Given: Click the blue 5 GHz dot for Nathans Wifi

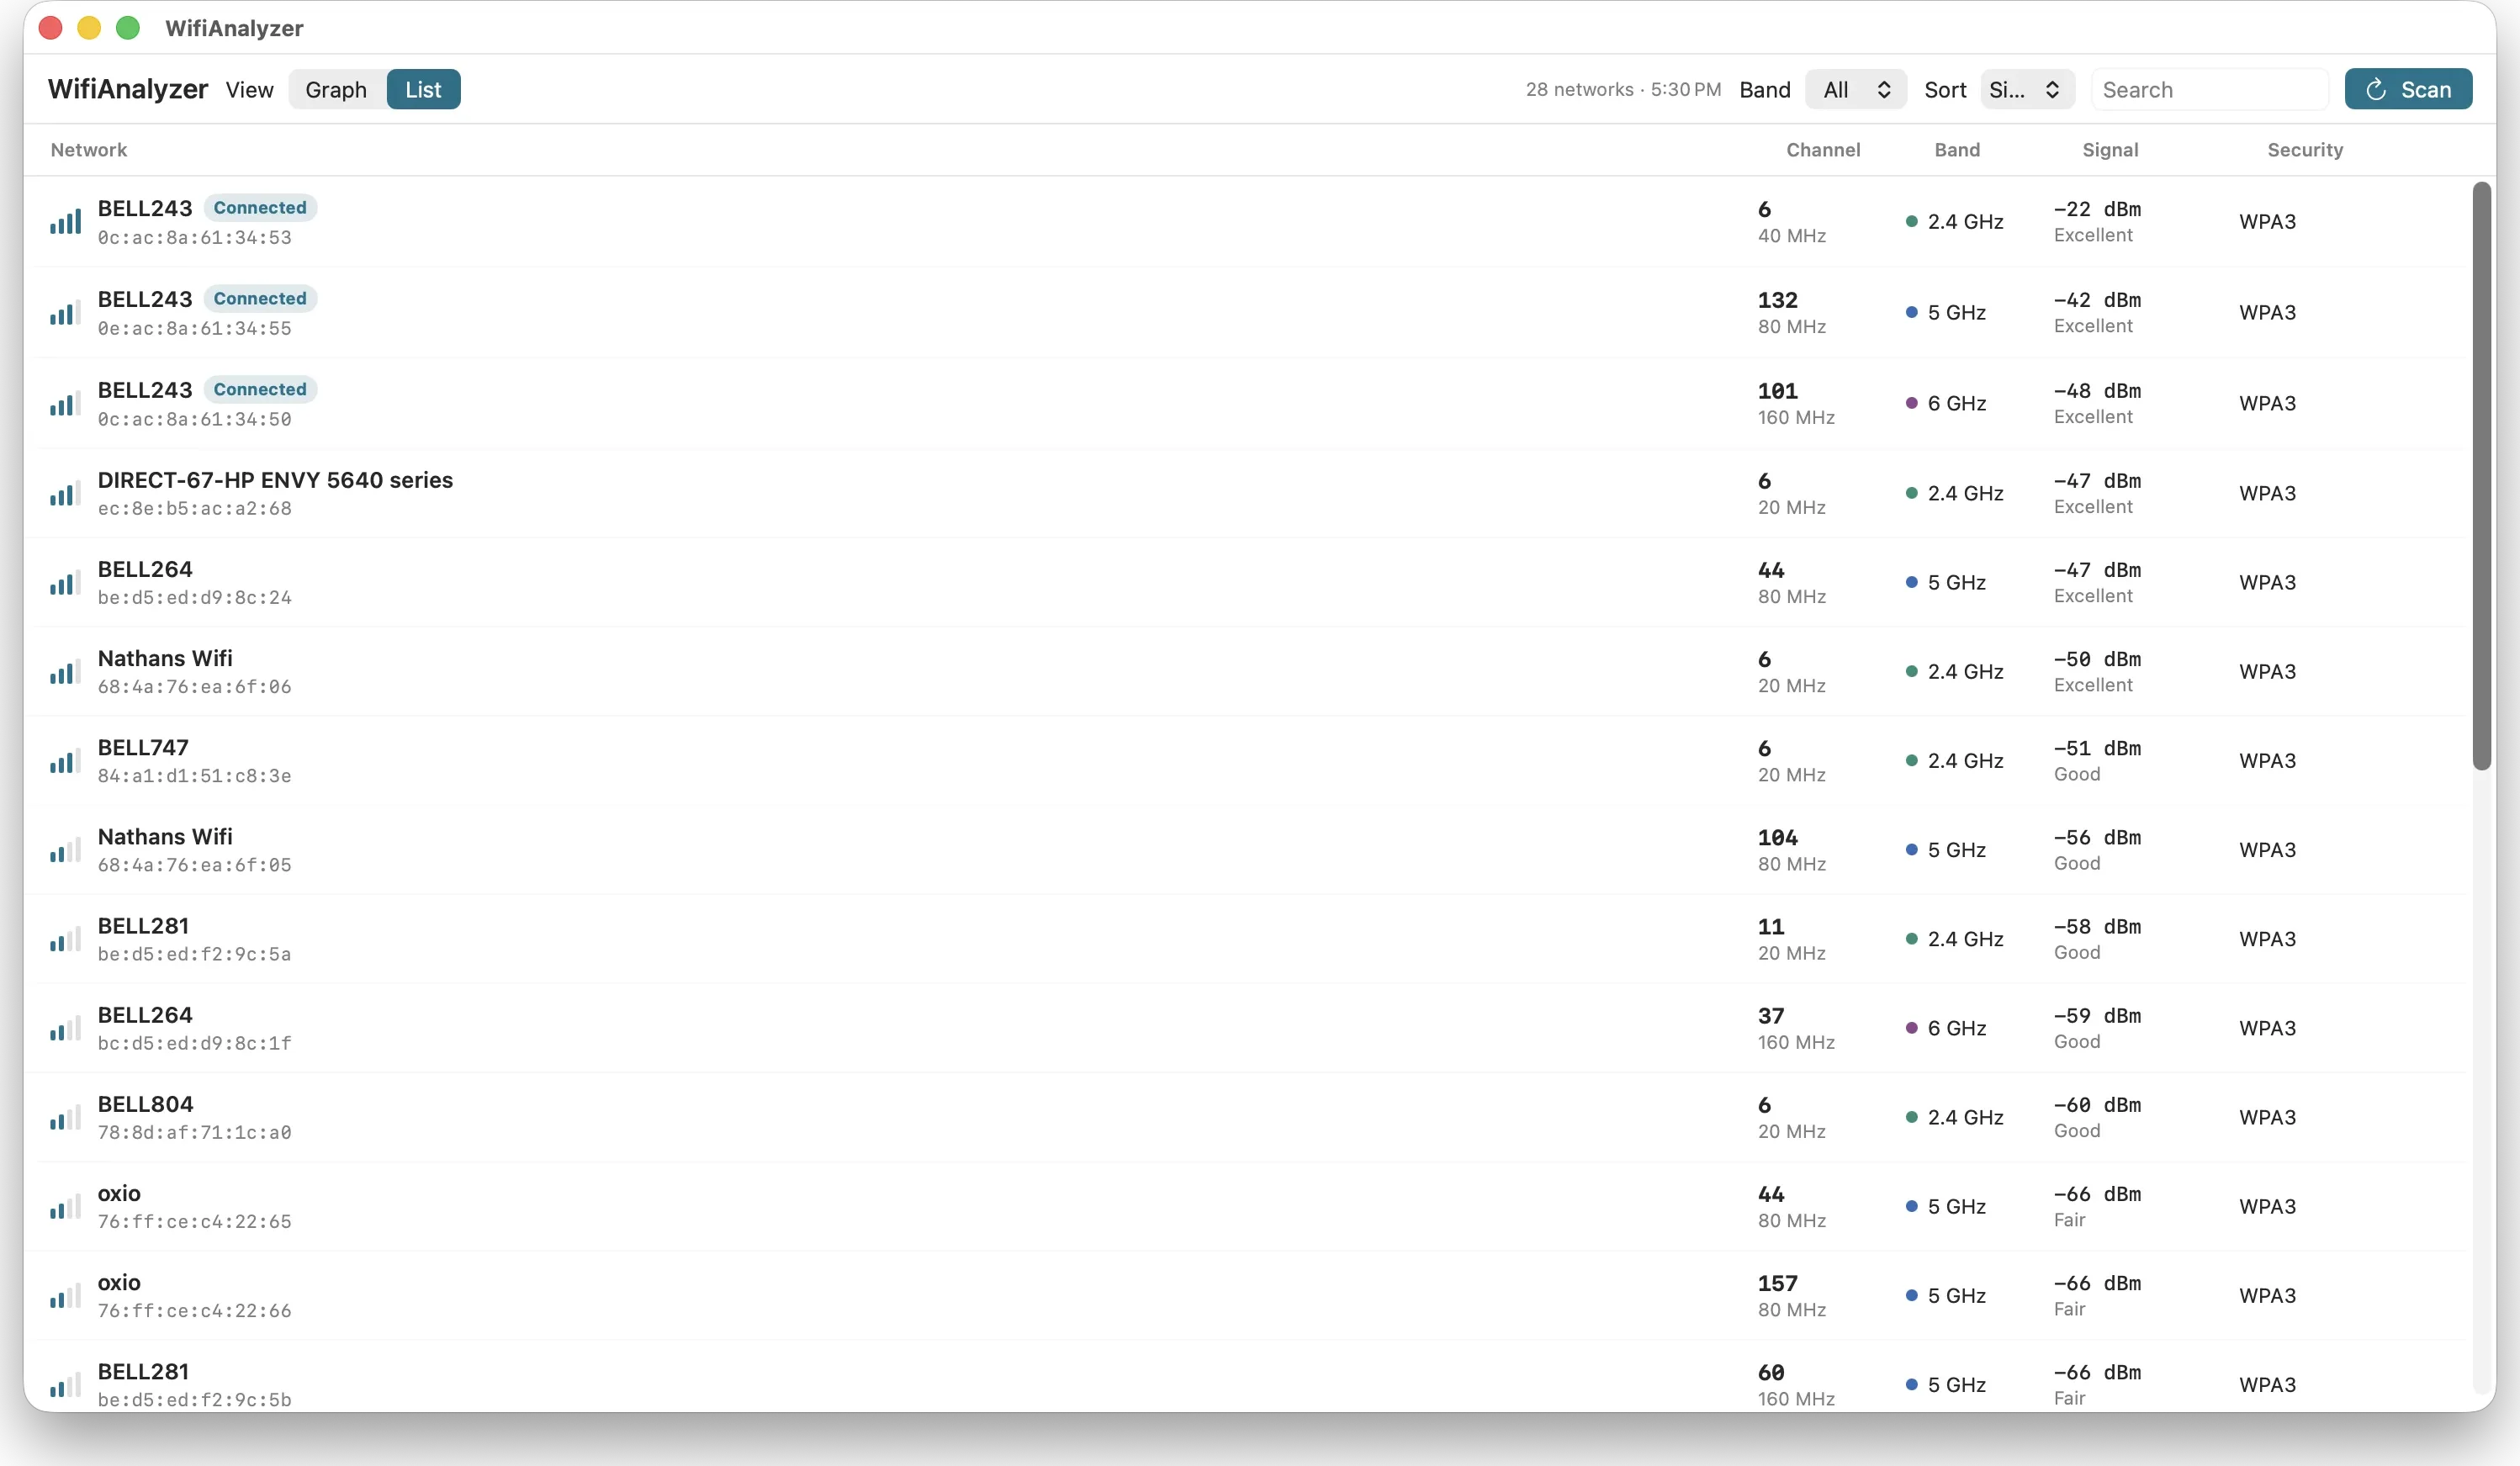Looking at the screenshot, I should (x=1911, y=850).
